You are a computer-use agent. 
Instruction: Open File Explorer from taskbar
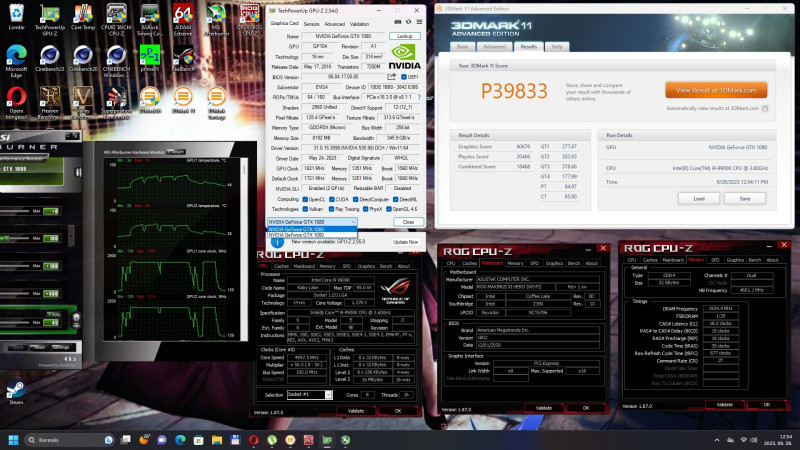tap(217, 440)
